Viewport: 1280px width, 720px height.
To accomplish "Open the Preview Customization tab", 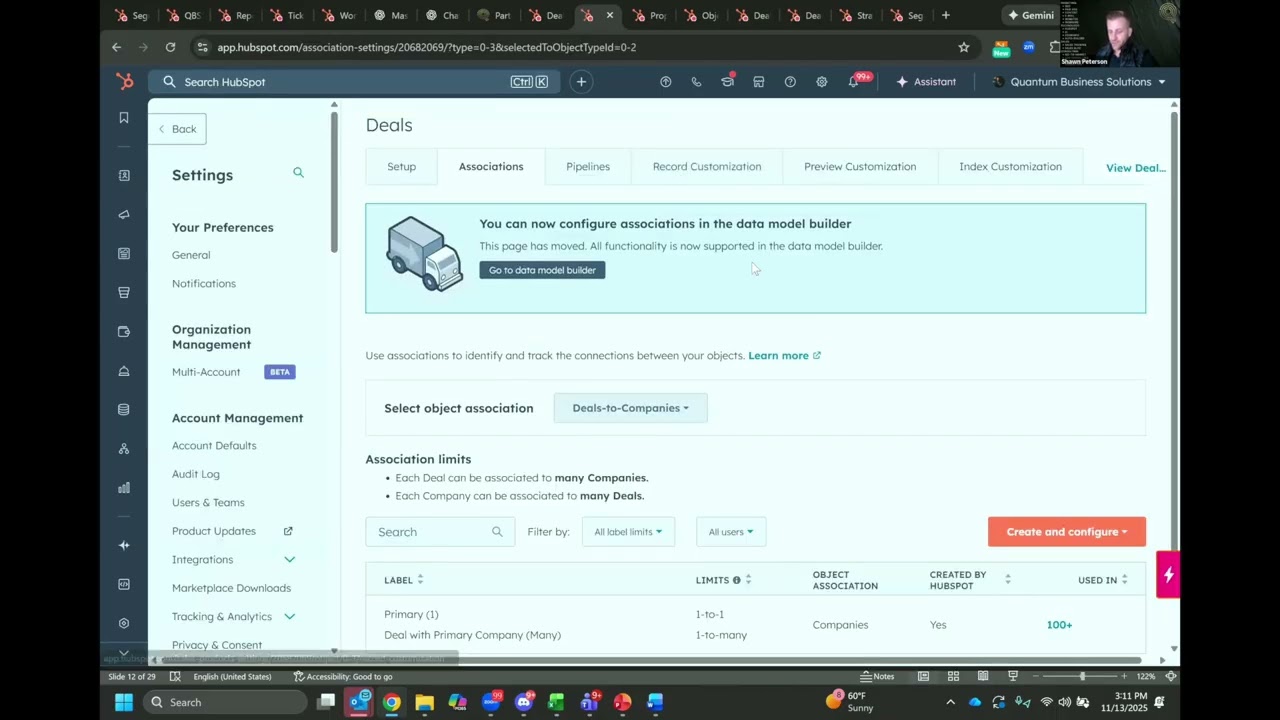I will pos(860,167).
